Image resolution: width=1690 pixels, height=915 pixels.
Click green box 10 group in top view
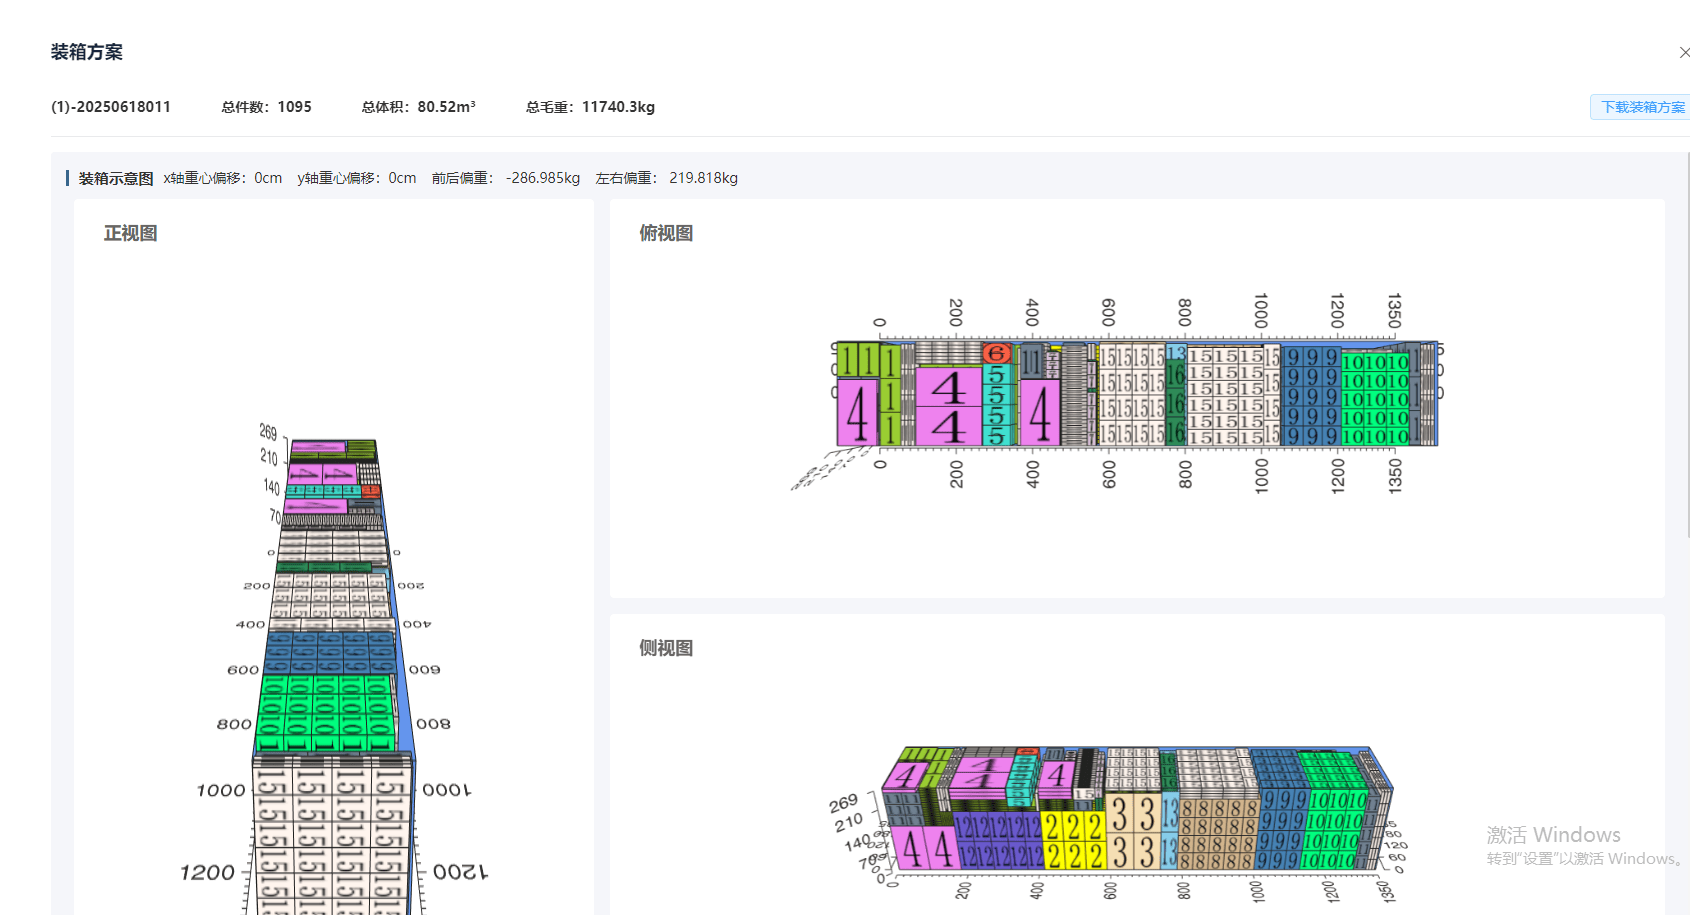(1375, 398)
